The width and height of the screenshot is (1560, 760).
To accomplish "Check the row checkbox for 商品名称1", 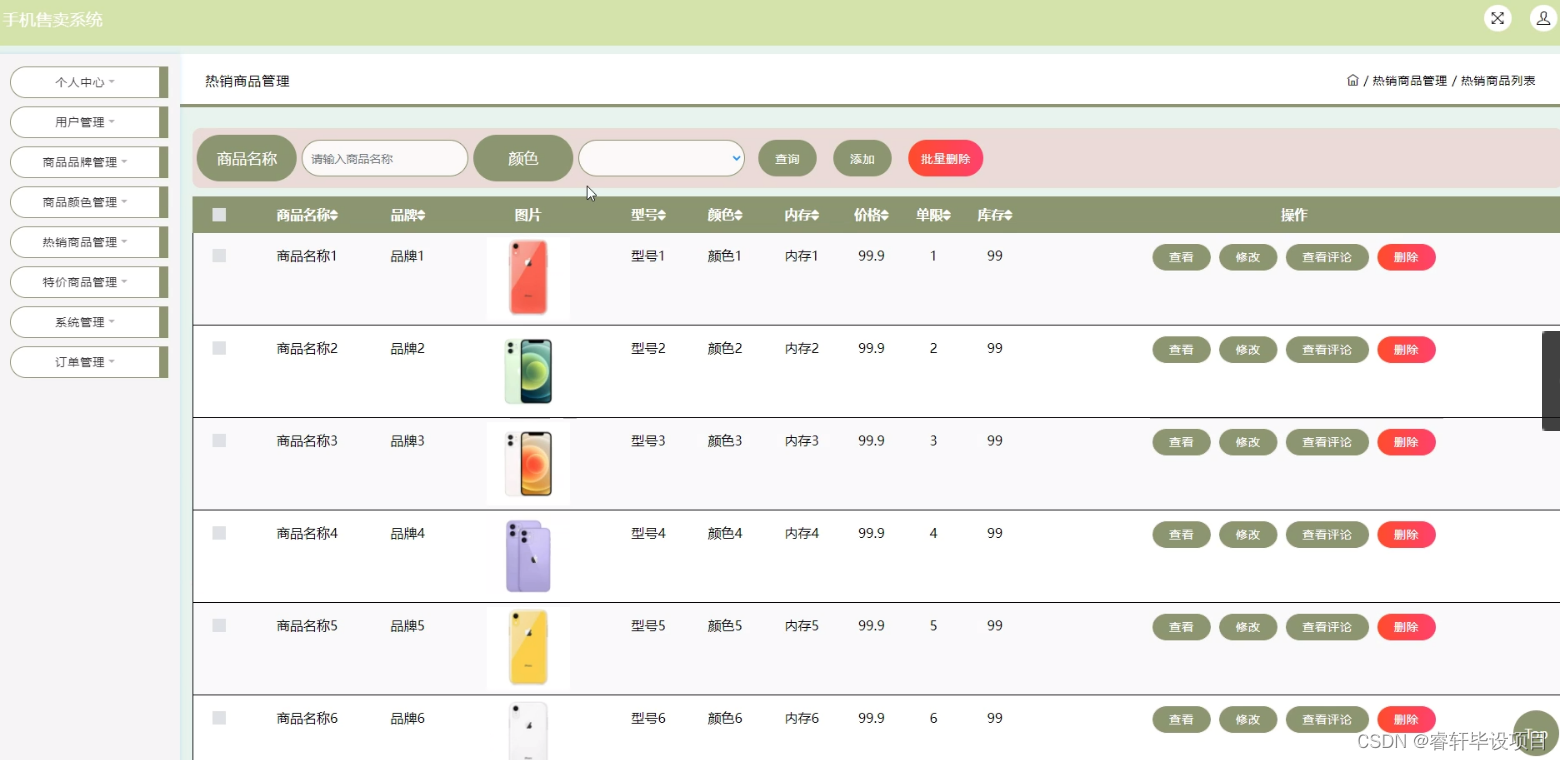I will [x=219, y=255].
